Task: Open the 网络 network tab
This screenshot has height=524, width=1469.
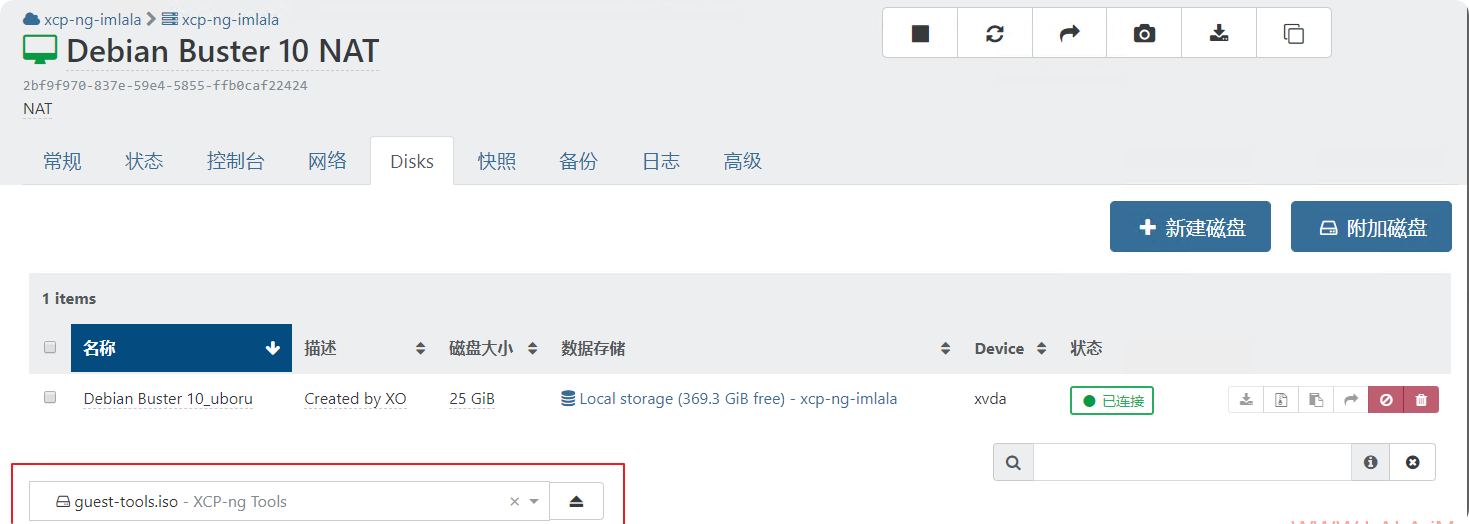Action: (x=328, y=161)
